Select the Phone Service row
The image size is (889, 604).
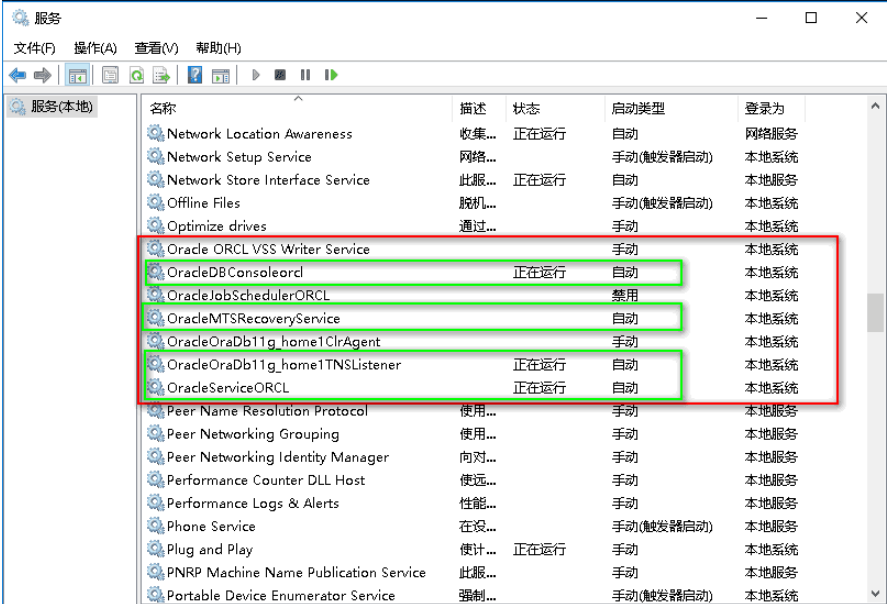pos(473,526)
